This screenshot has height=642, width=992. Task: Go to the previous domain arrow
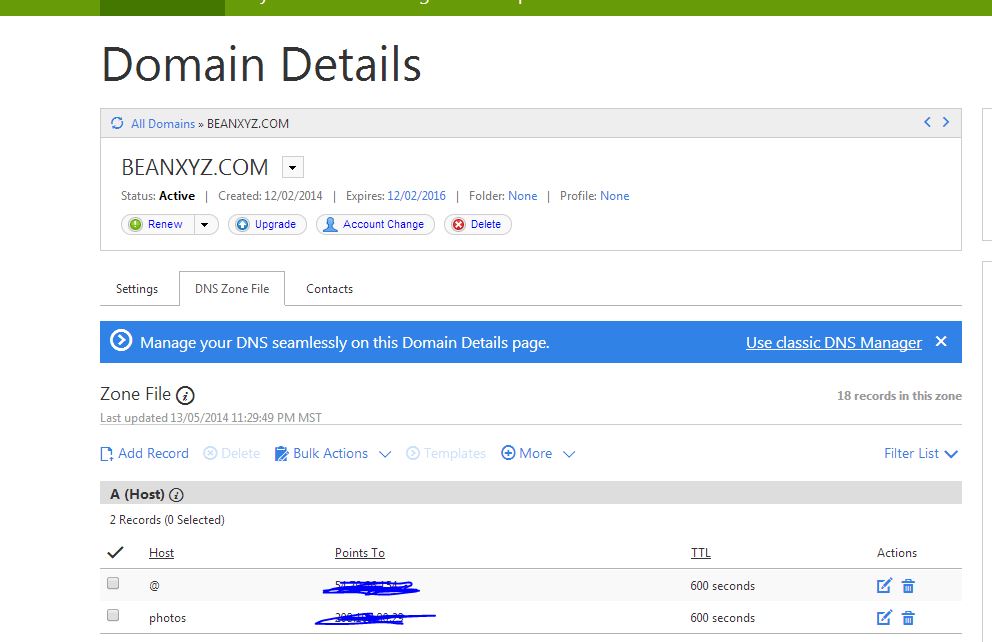click(x=927, y=122)
